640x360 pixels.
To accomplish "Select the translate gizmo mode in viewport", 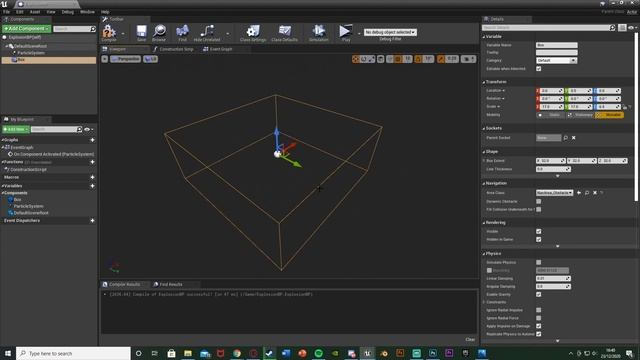I will [x=356, y=59].
